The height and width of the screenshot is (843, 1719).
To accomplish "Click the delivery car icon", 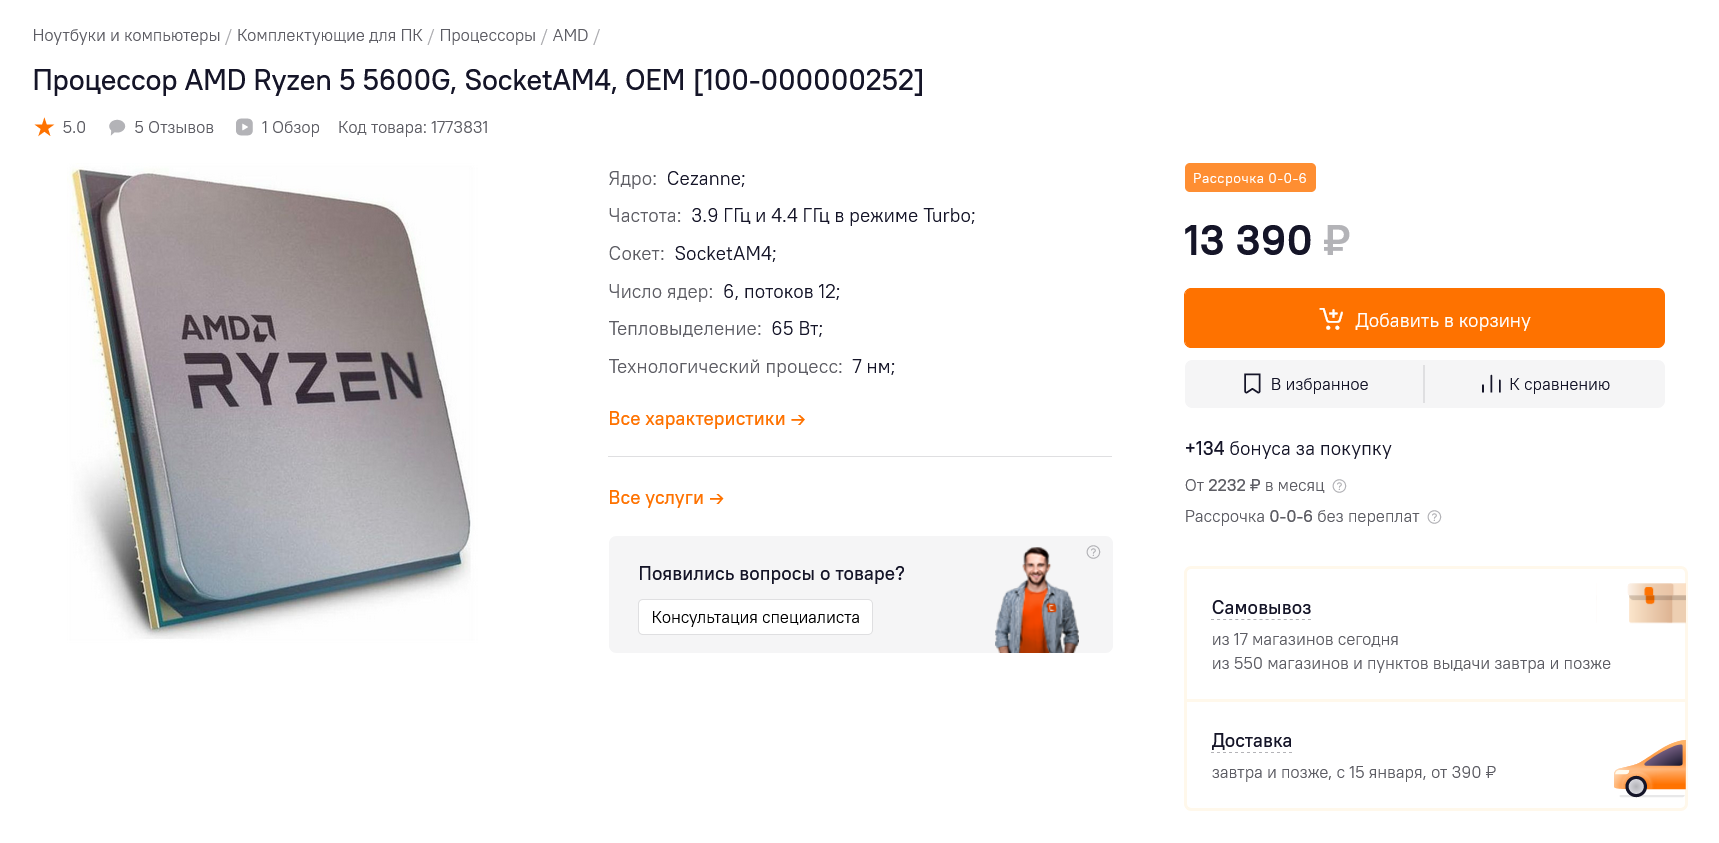I will click(x=1651, y=769).
